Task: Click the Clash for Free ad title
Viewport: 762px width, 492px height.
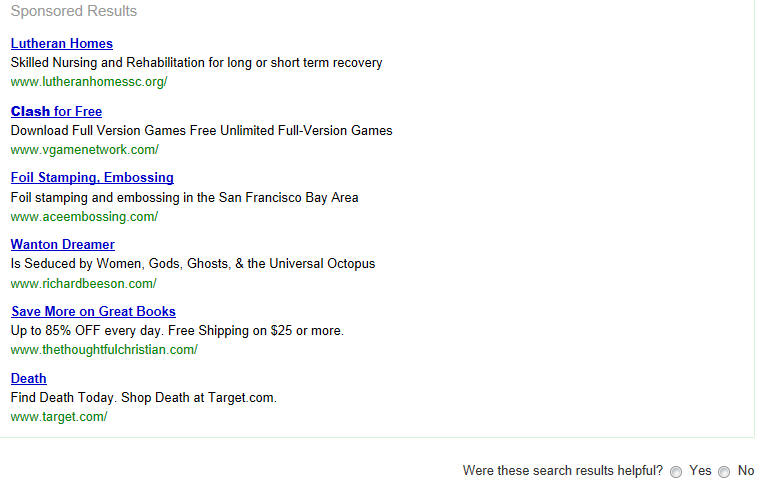Action: coord(56,111)
